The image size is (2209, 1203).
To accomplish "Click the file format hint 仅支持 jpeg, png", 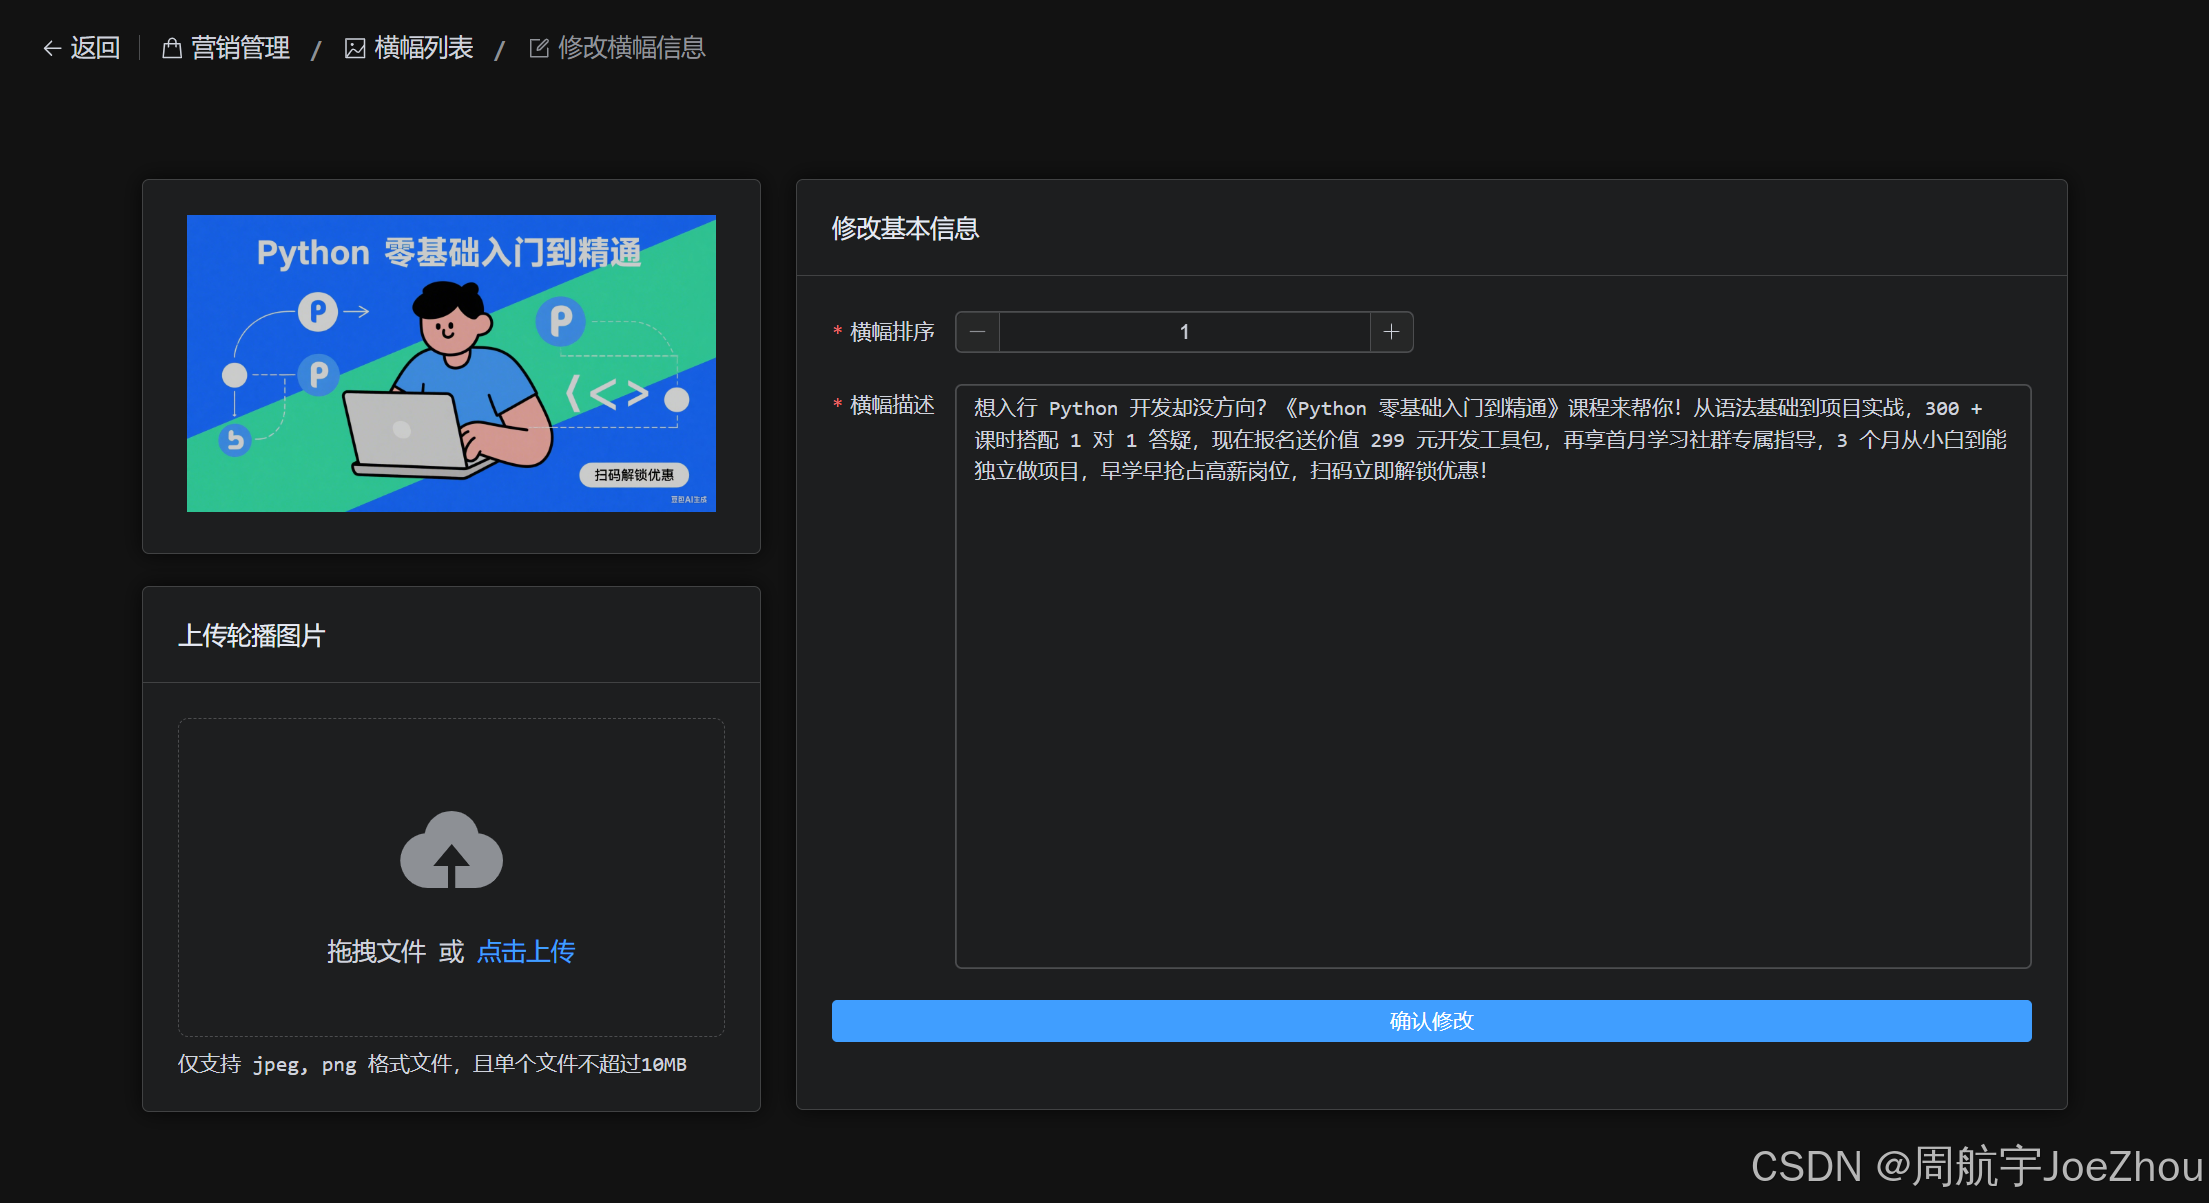I will tap(432, 1064).
